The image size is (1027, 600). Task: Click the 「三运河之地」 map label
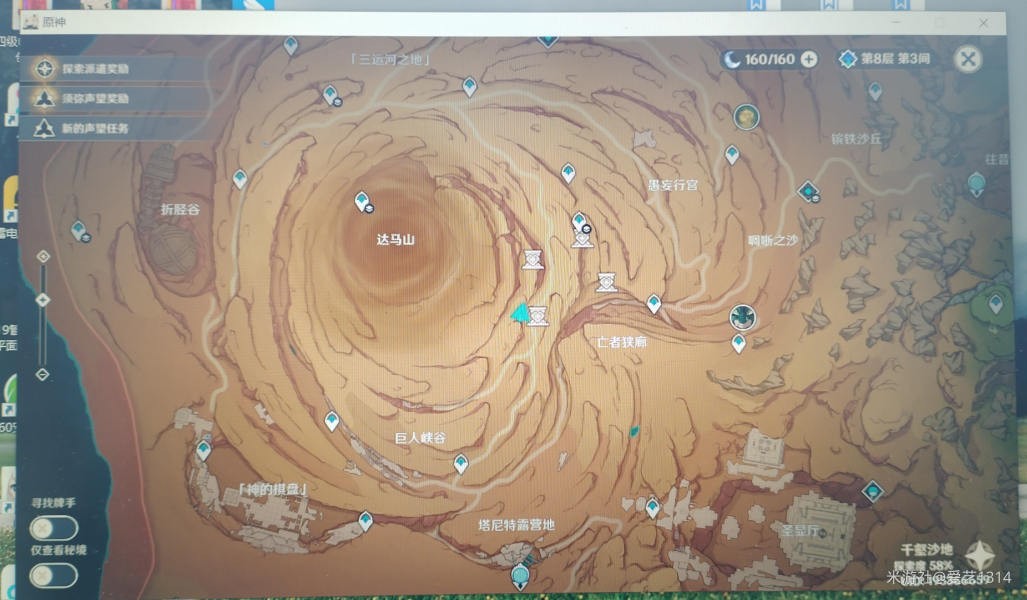(x=391, y=60)
